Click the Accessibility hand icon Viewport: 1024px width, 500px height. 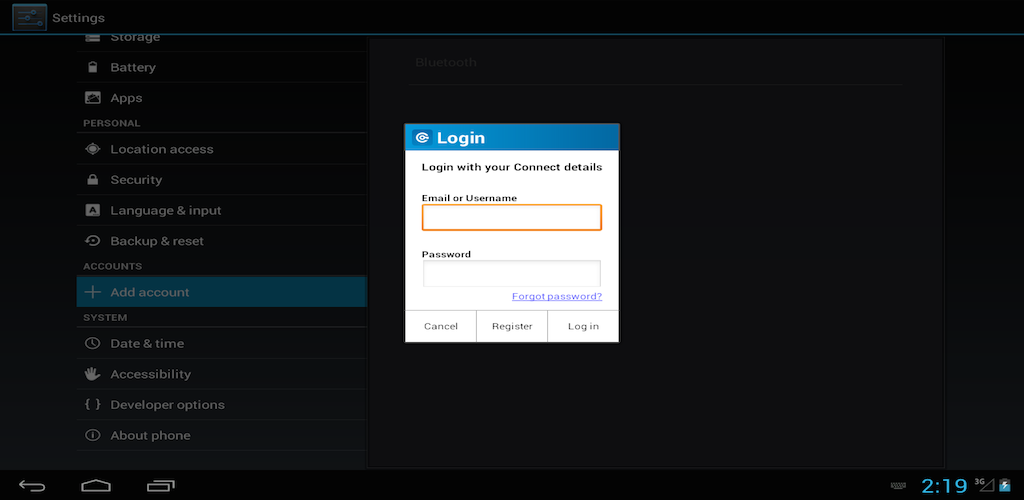tap(93, 374)
